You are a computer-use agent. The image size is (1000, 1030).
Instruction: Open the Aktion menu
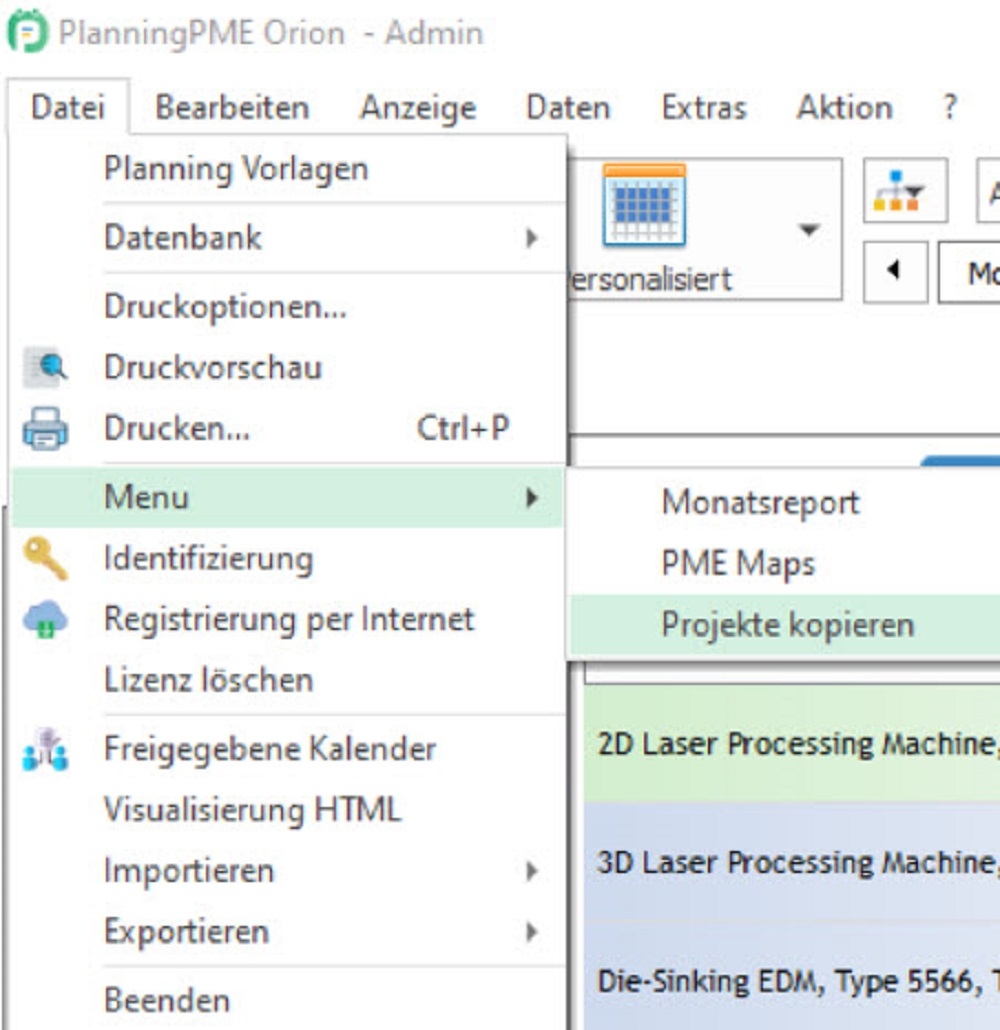click(x=844, y=107)
